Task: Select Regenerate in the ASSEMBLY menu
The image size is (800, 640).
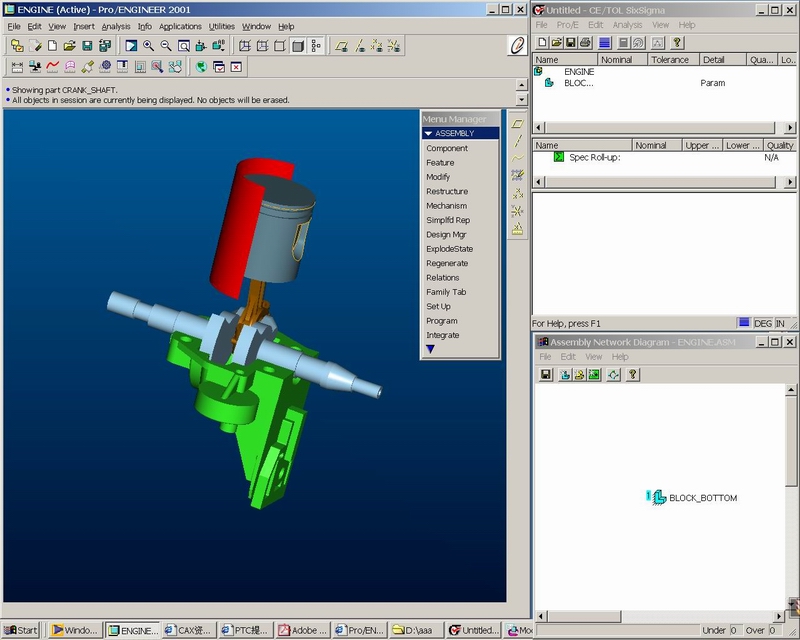Action: pos(447,263)
